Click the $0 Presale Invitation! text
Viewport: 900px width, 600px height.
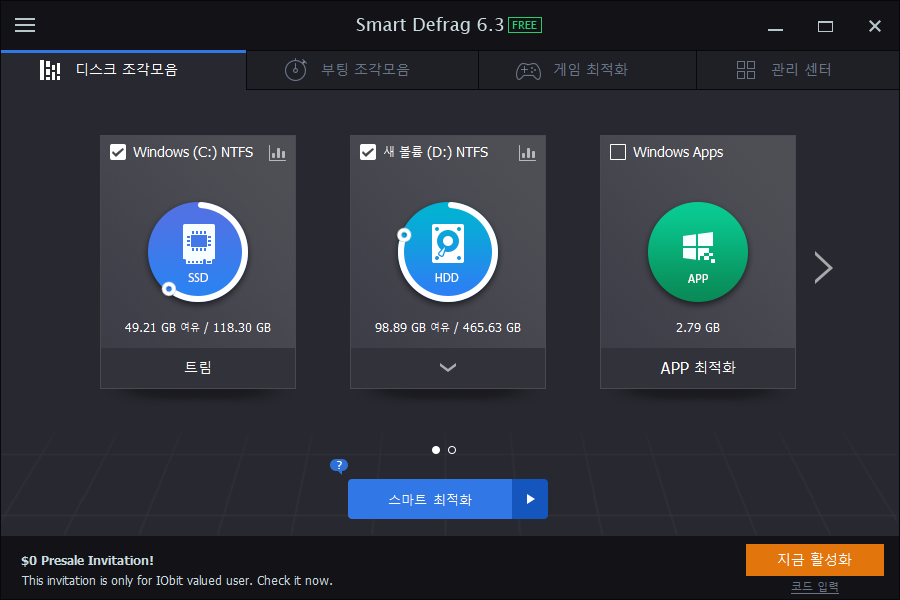point(87,561)
